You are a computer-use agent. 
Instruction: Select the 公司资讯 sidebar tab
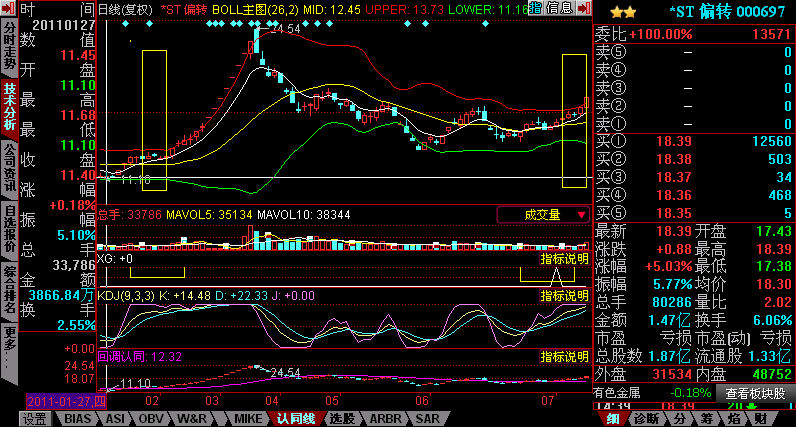pos(9,168)
